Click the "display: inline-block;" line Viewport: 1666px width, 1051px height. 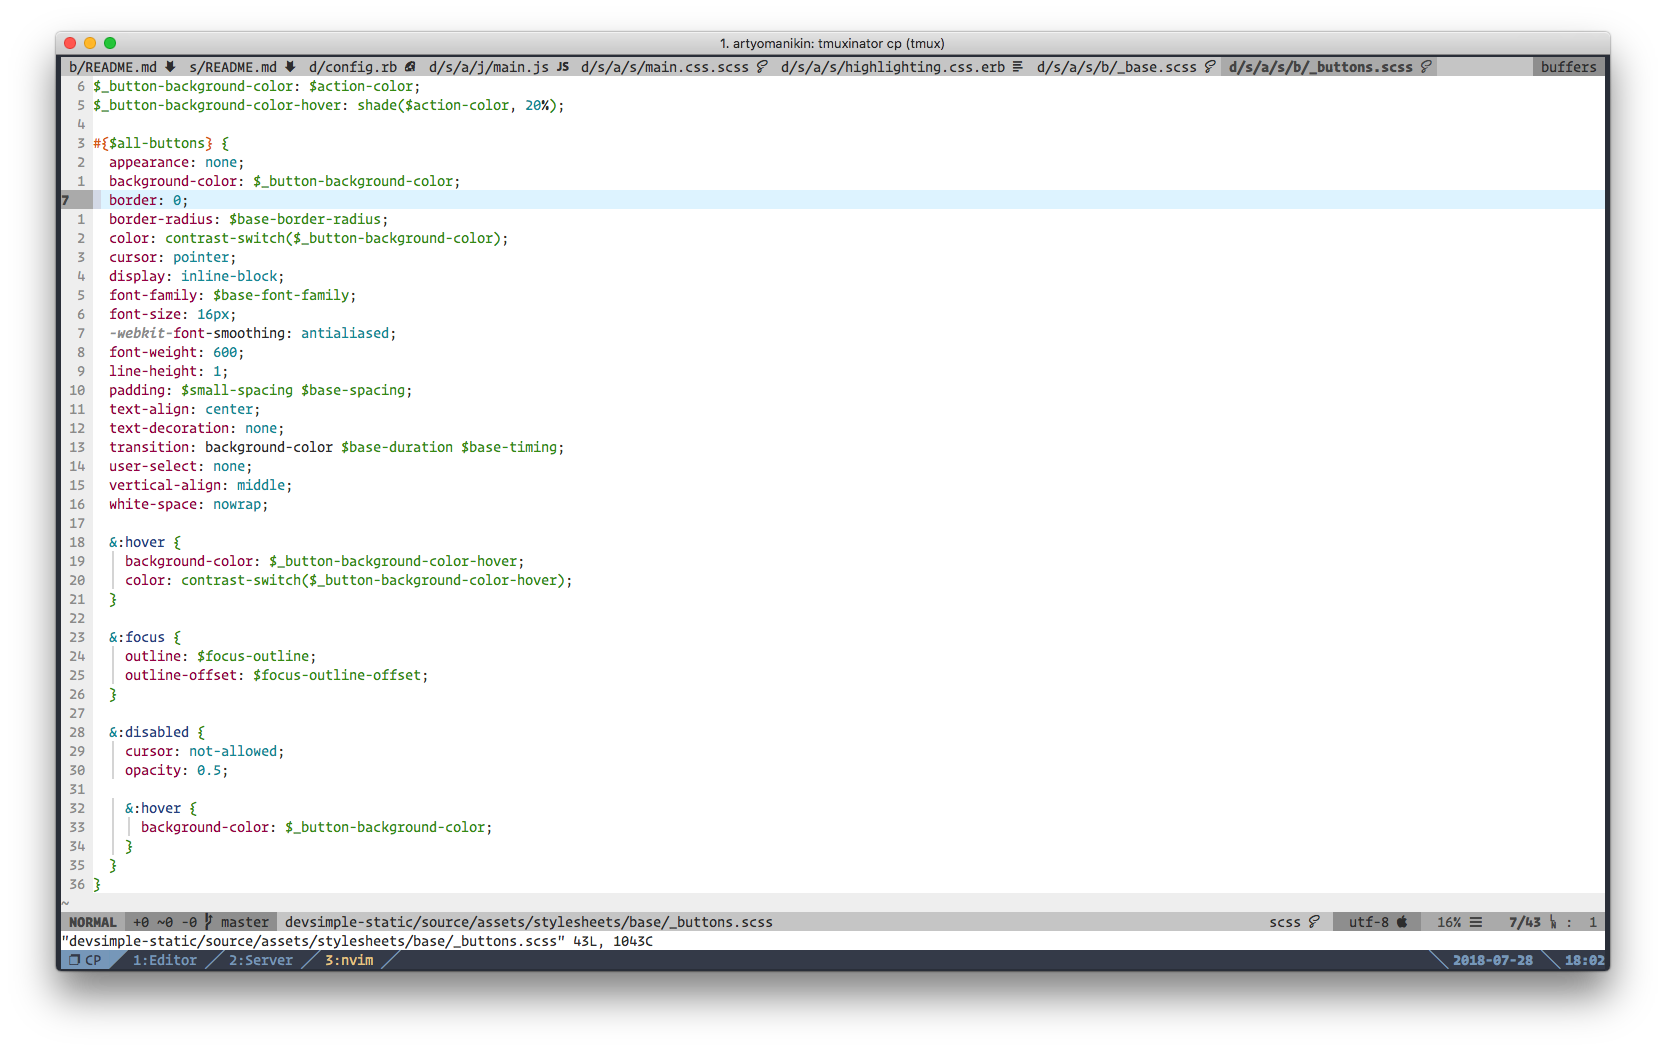[196, 276]
